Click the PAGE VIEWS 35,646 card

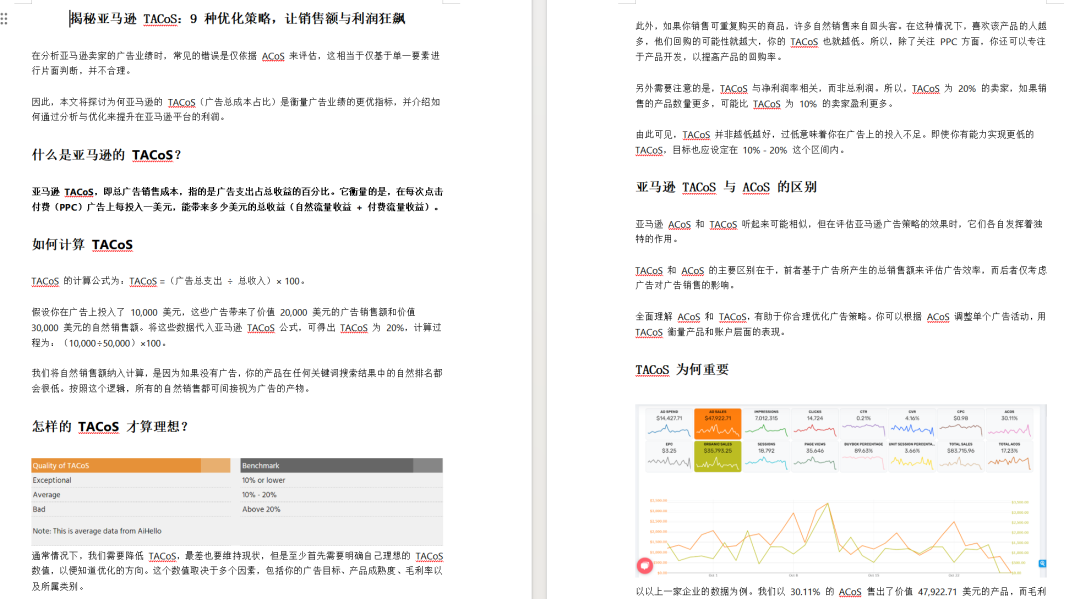pos(815,456)
